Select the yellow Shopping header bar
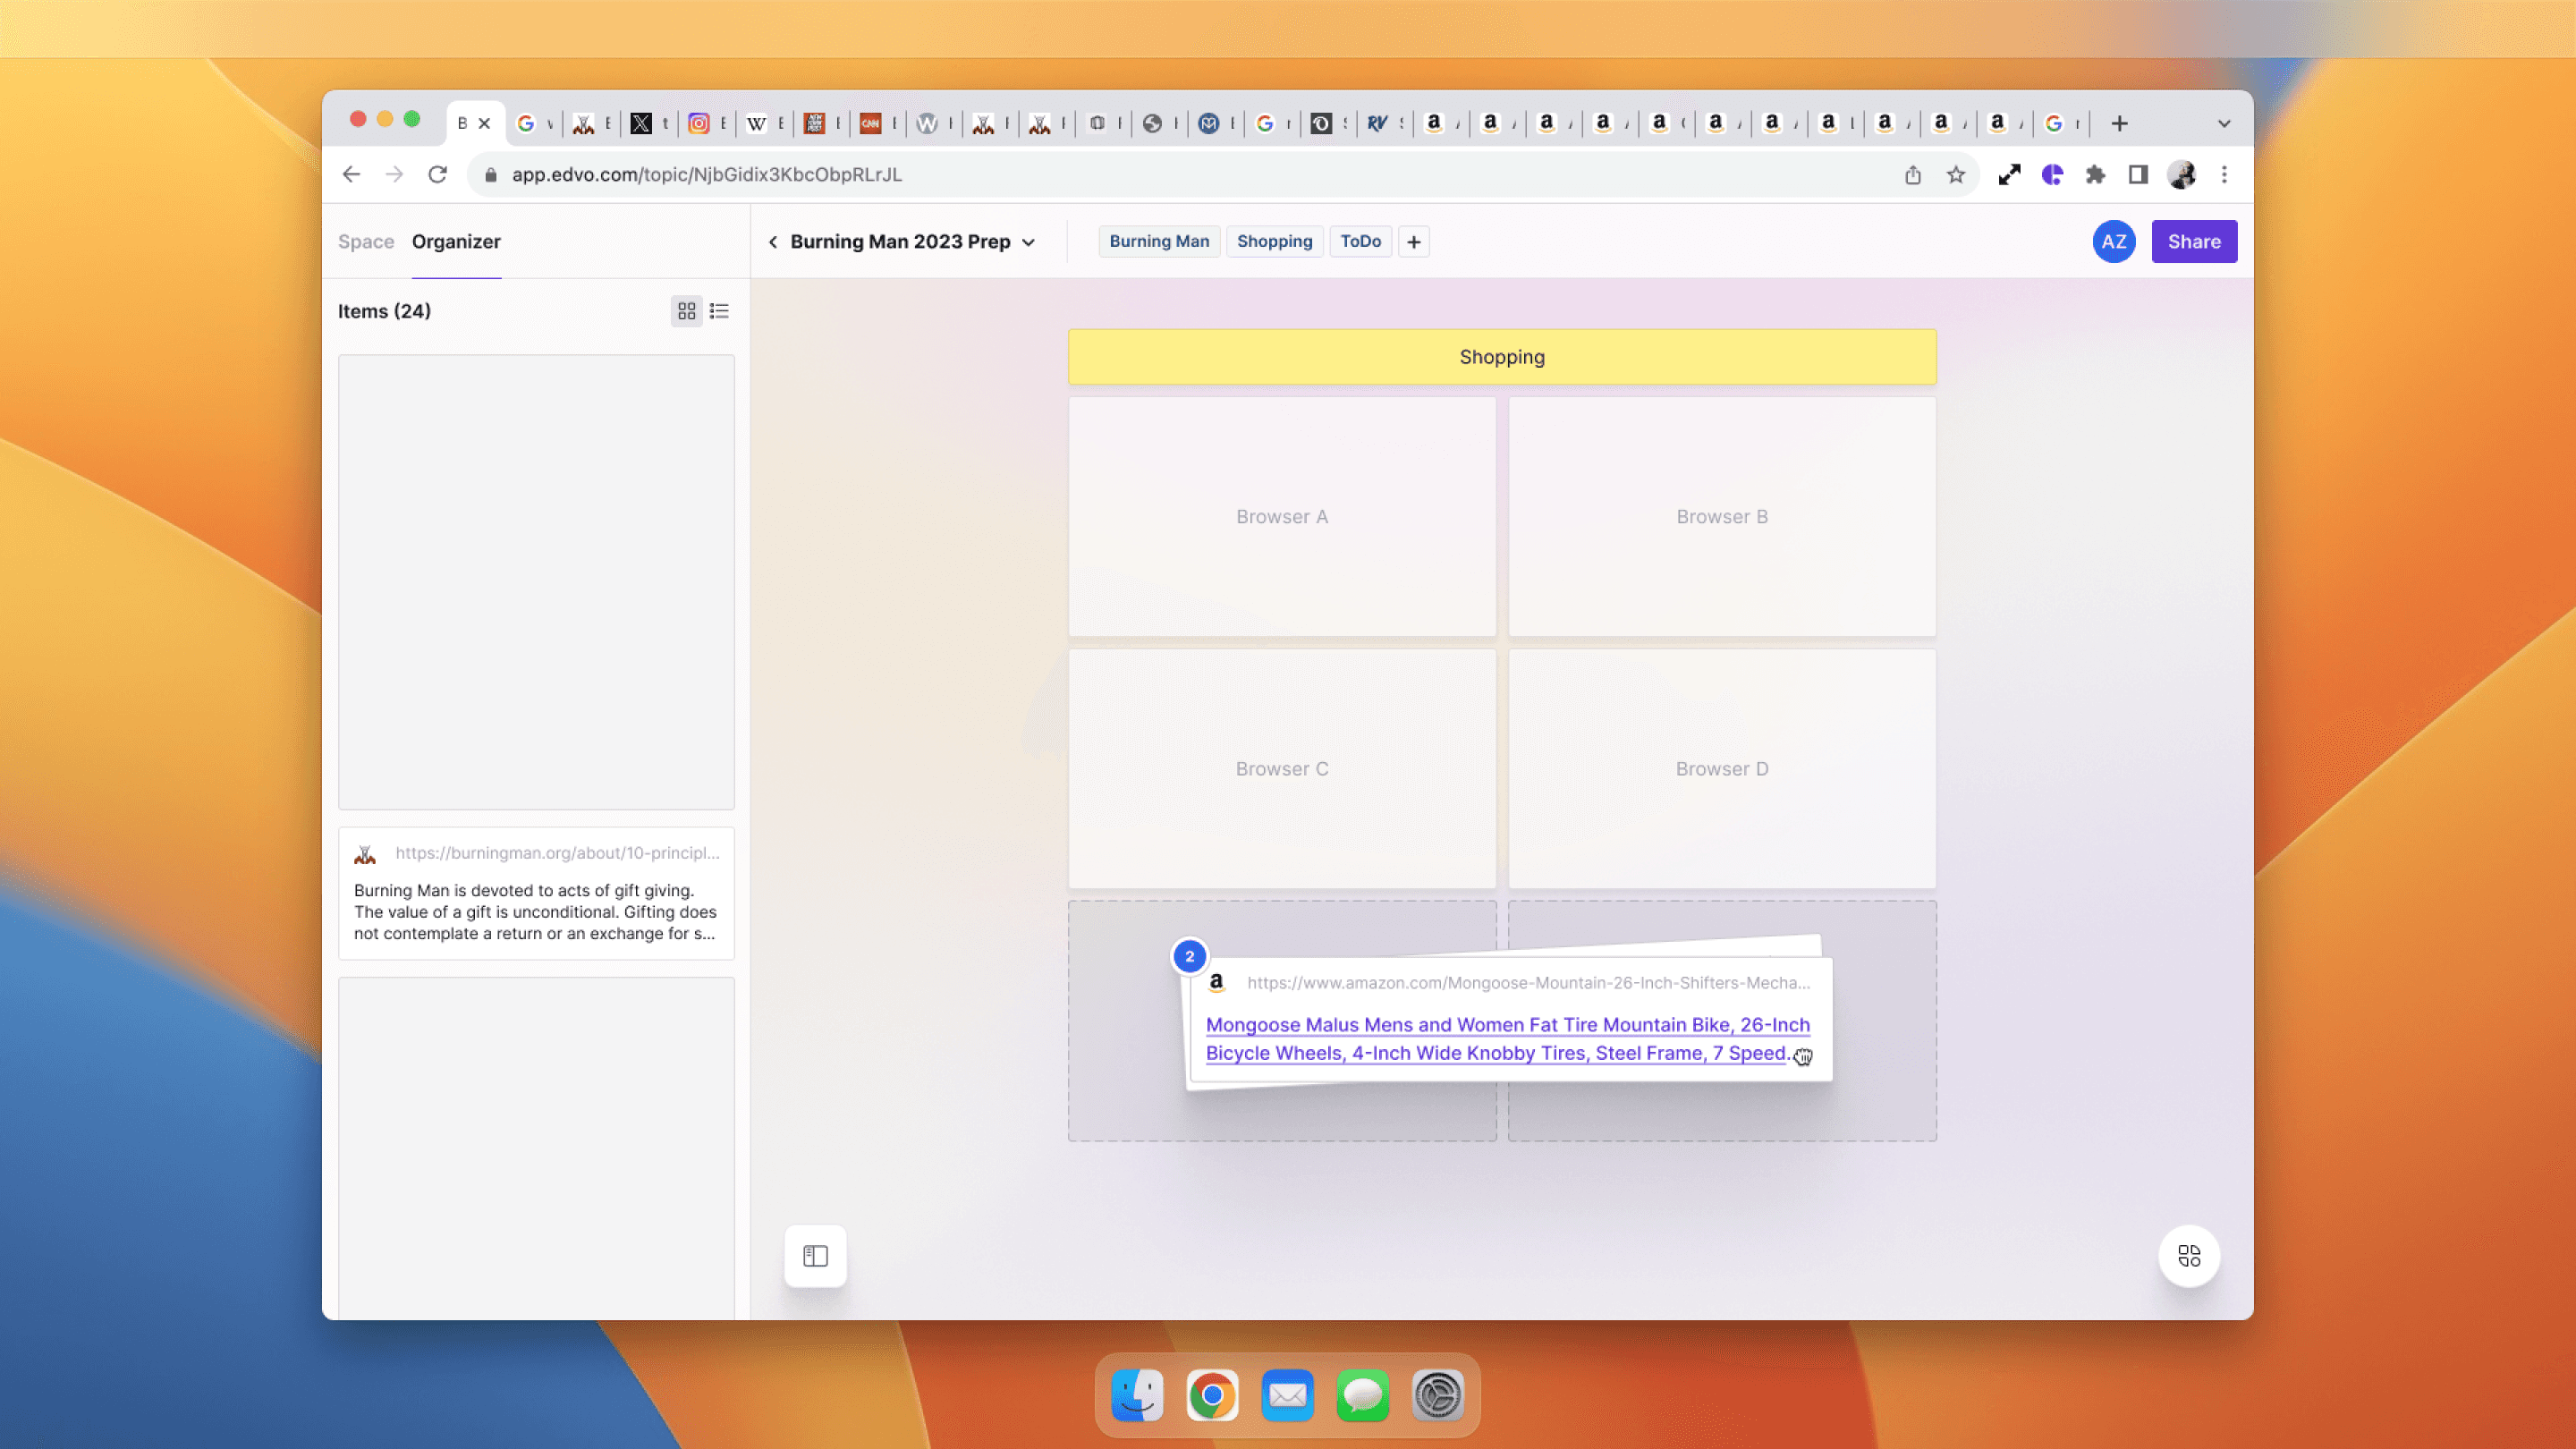The width and height of the screenshot is (2576, 1449). (x=1501, y=357)
